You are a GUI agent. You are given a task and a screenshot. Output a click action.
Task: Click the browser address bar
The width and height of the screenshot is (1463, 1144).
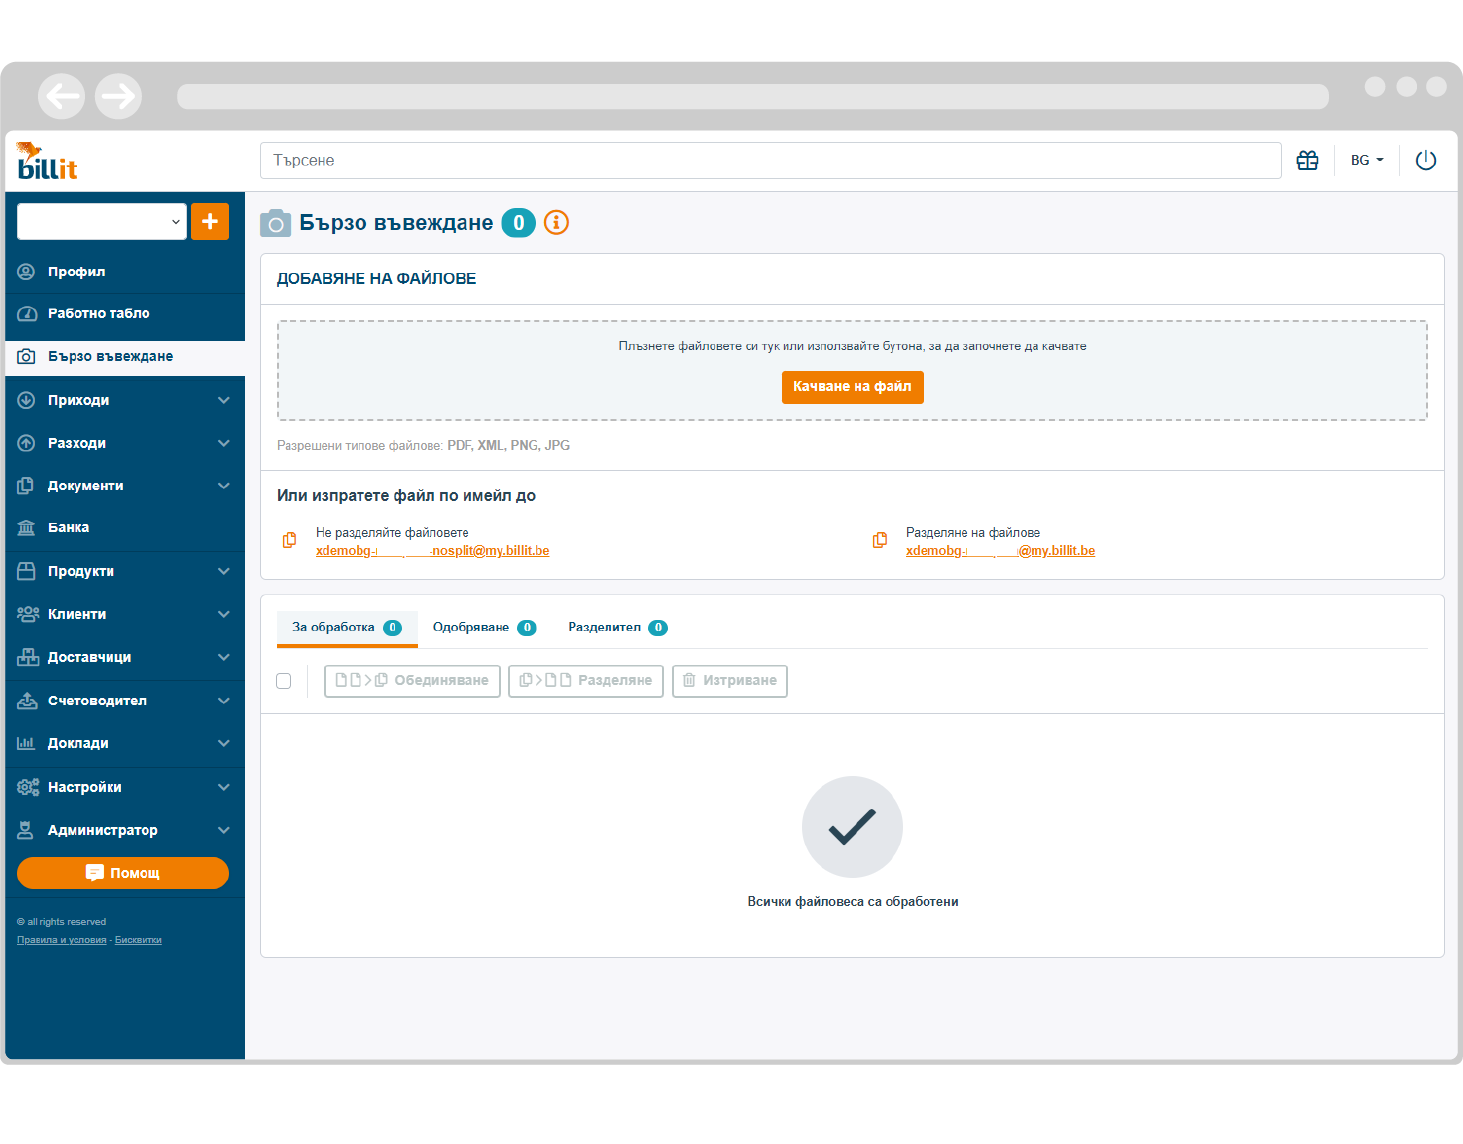(753, 96)
